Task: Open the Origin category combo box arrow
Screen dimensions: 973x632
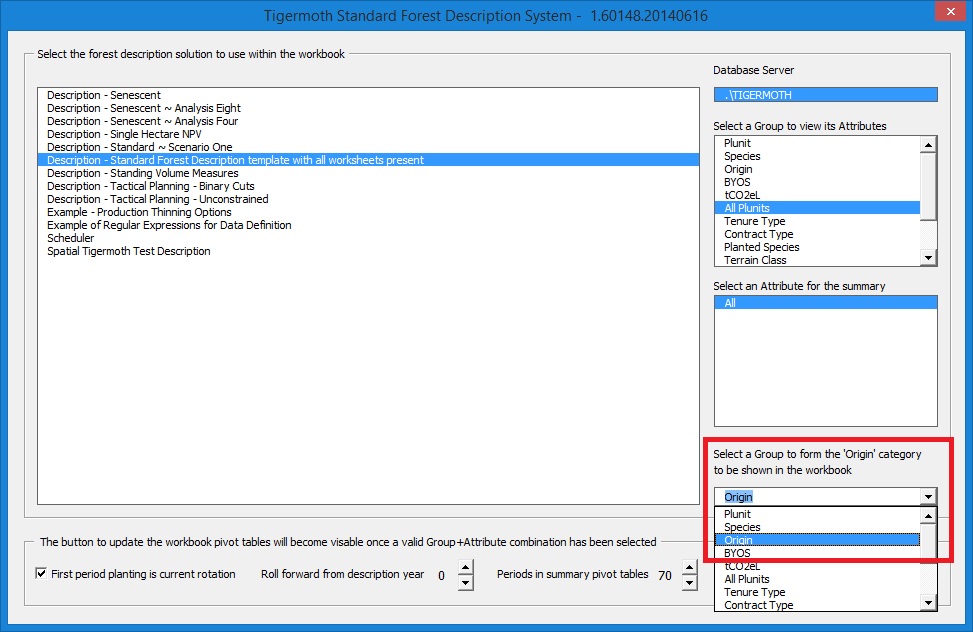Action: coord(928,497)
